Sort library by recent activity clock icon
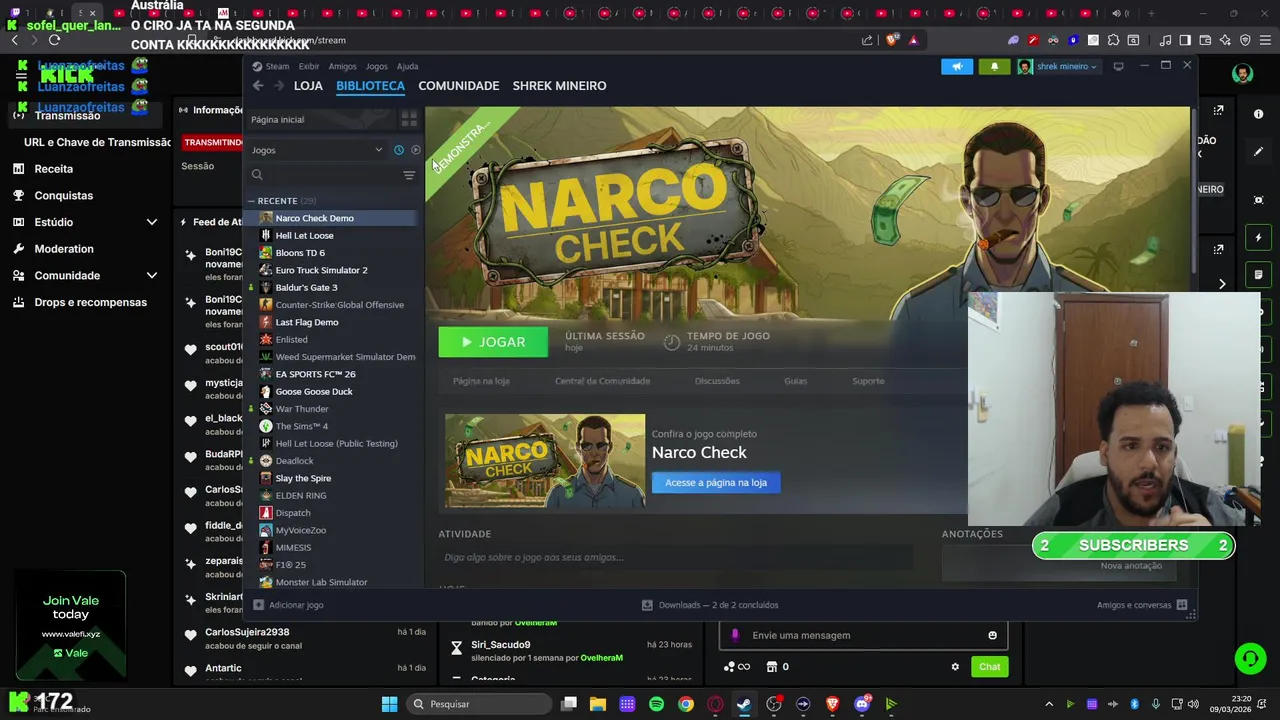The height and width of the screenshot is (720, 1280). 398,150
